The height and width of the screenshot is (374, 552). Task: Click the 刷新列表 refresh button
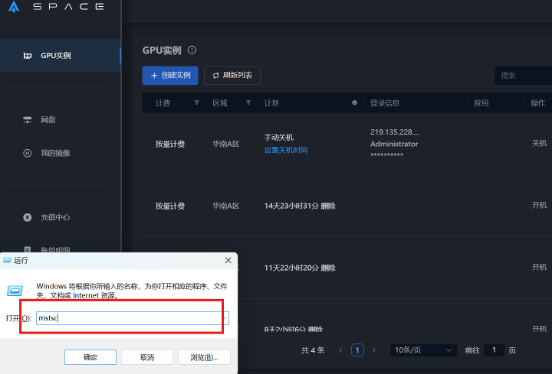[232, 75]
